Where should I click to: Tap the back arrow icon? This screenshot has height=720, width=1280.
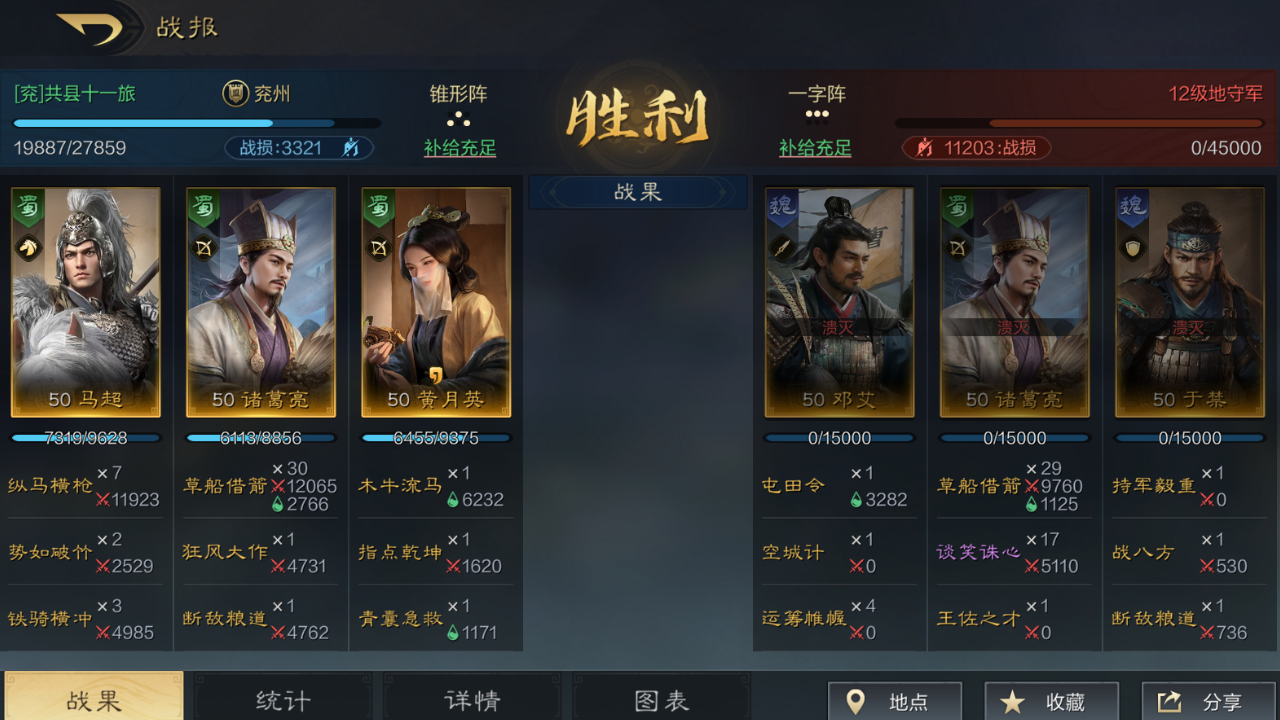coord(90,28)
